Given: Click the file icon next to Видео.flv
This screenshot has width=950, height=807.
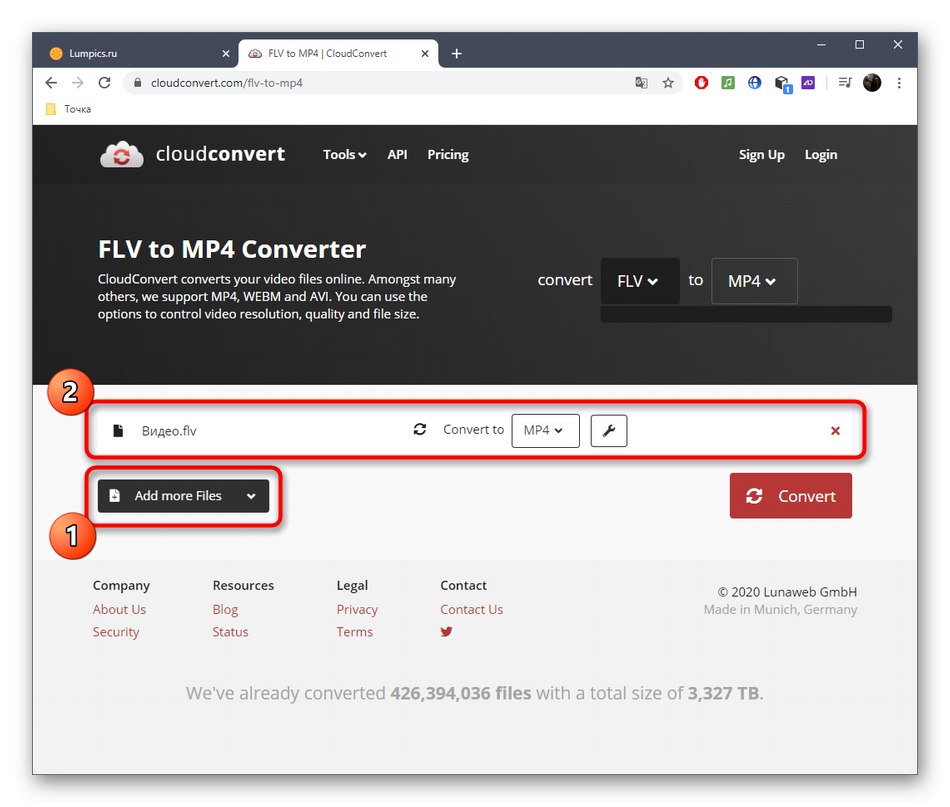Looking at the screenshot, I should pyautogui.click(x=118, y=431).
